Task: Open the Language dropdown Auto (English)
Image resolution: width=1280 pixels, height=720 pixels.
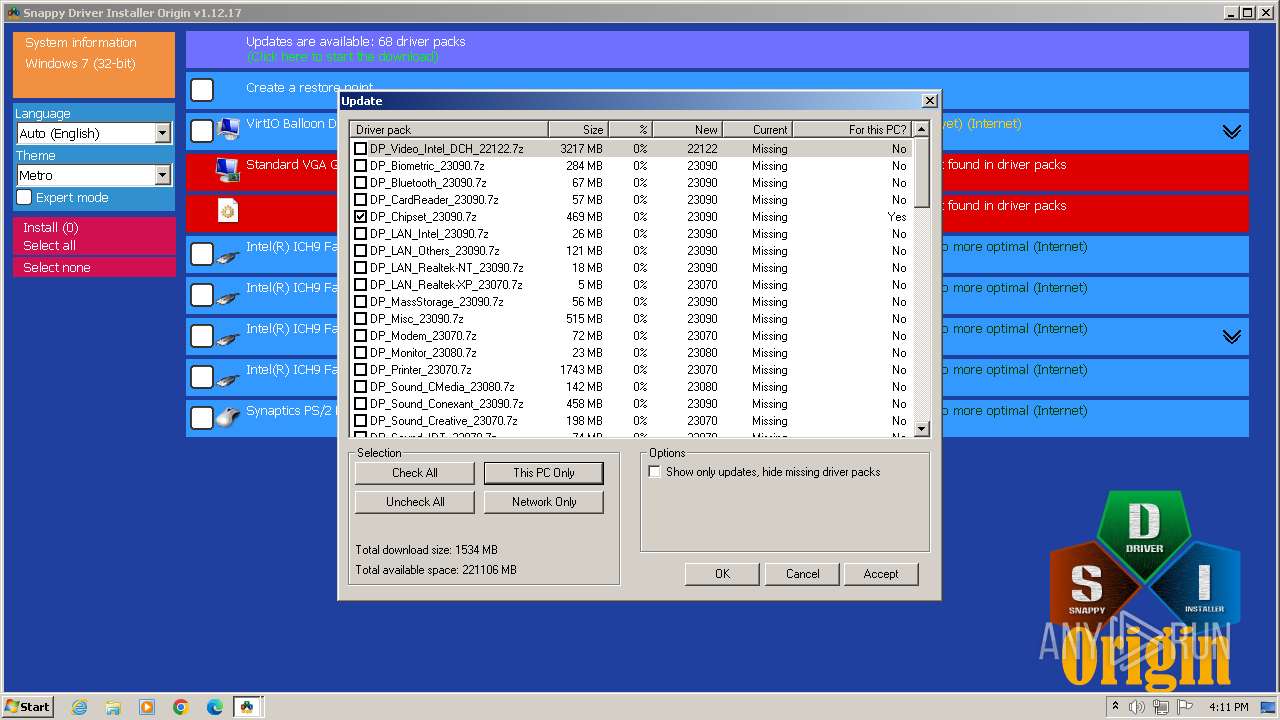Action: [94, 133]
